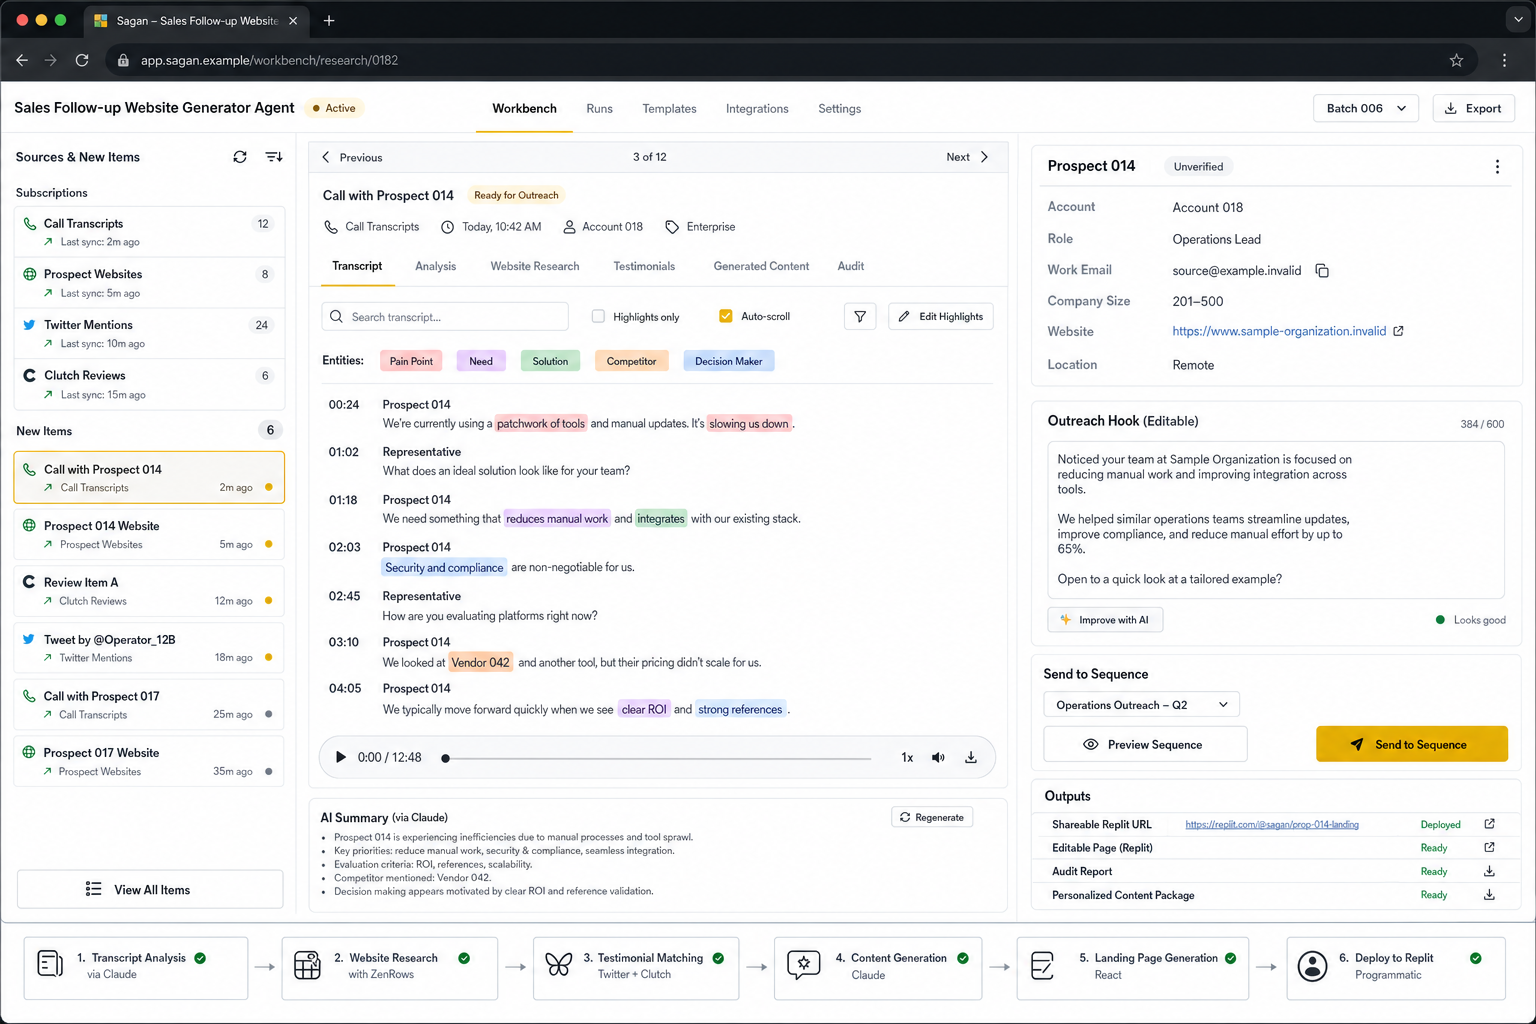Click Improve with AI
Viewport: 1536px width, 1024px height.
(x=1105, y=620)
